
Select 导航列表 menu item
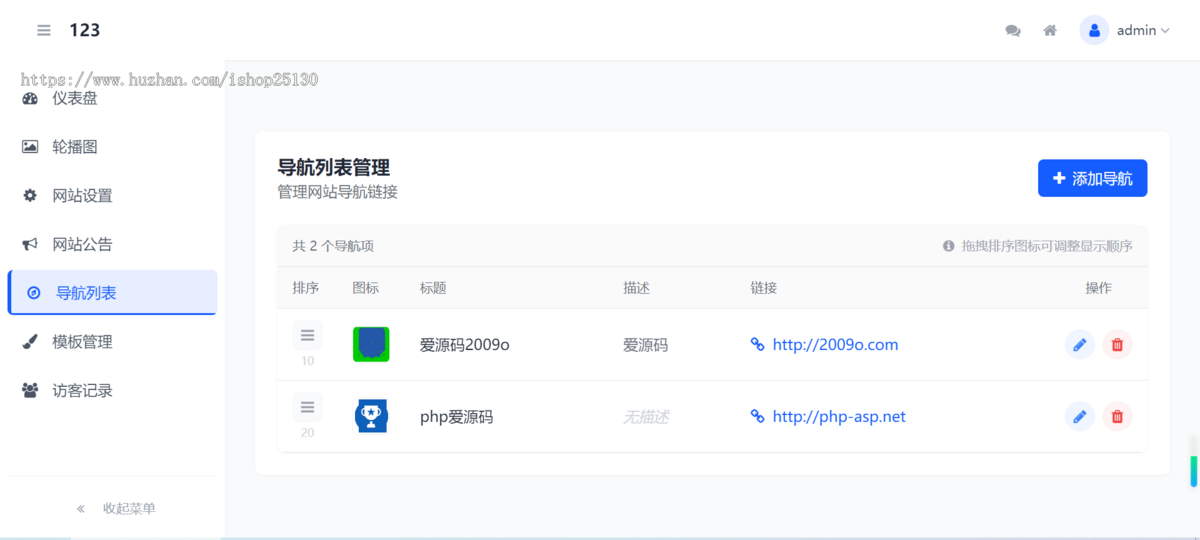point(112,293)
